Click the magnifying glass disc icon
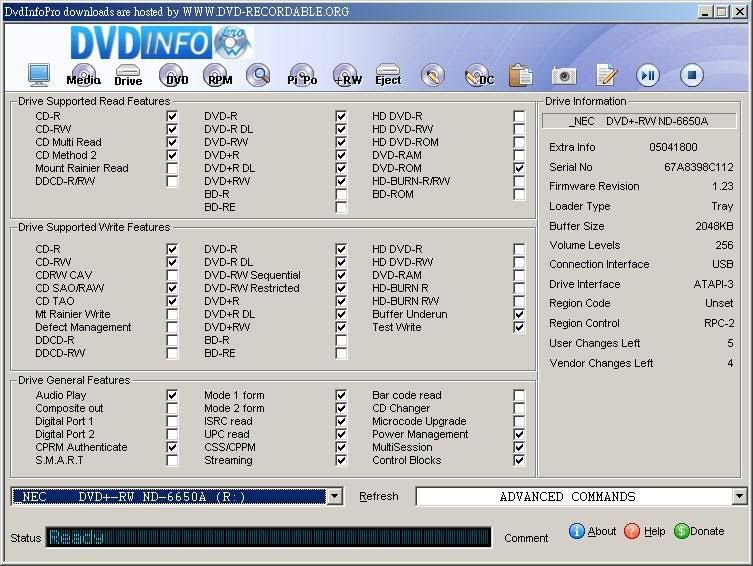Screen dimensions: 753x566 pyautogui.click(x=258, y=75)
